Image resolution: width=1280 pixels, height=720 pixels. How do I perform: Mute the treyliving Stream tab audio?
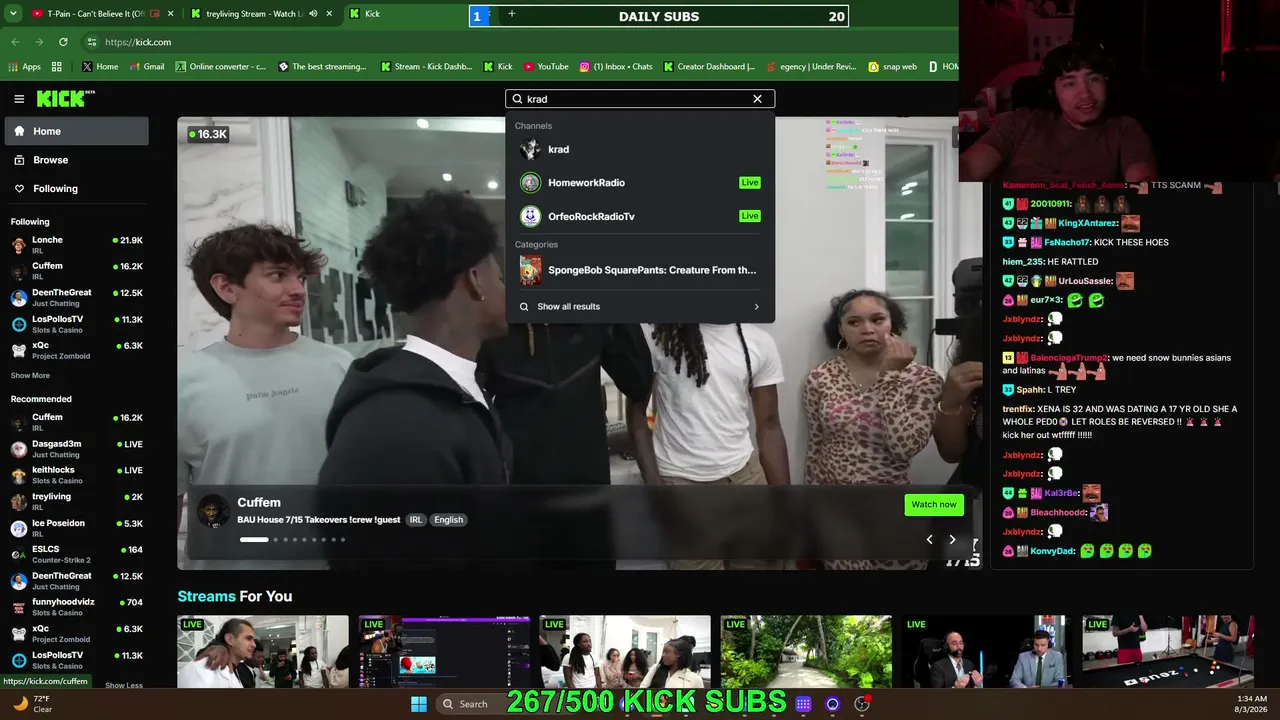313,14
